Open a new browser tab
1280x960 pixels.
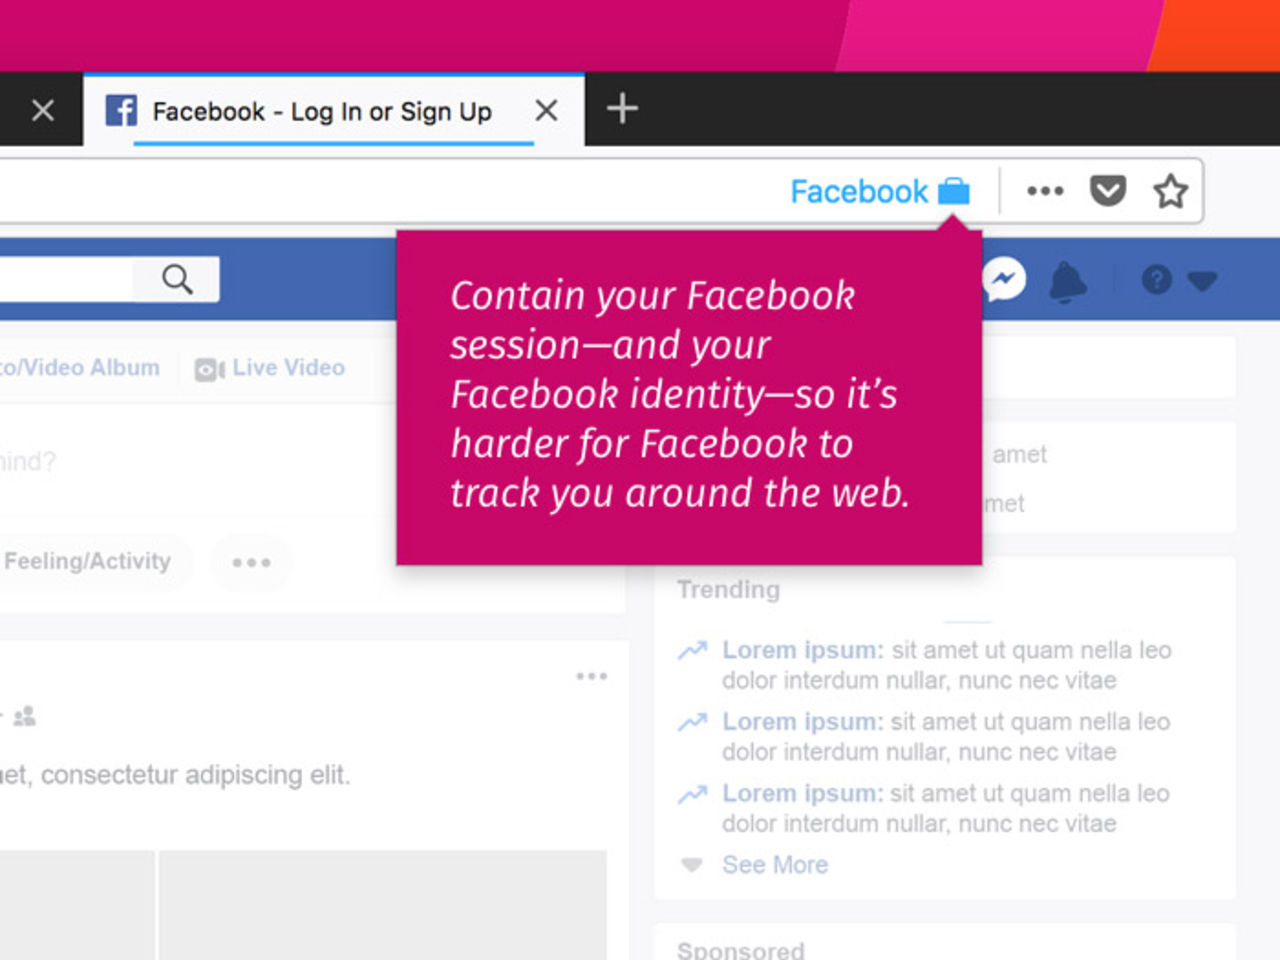pos(621,109)
